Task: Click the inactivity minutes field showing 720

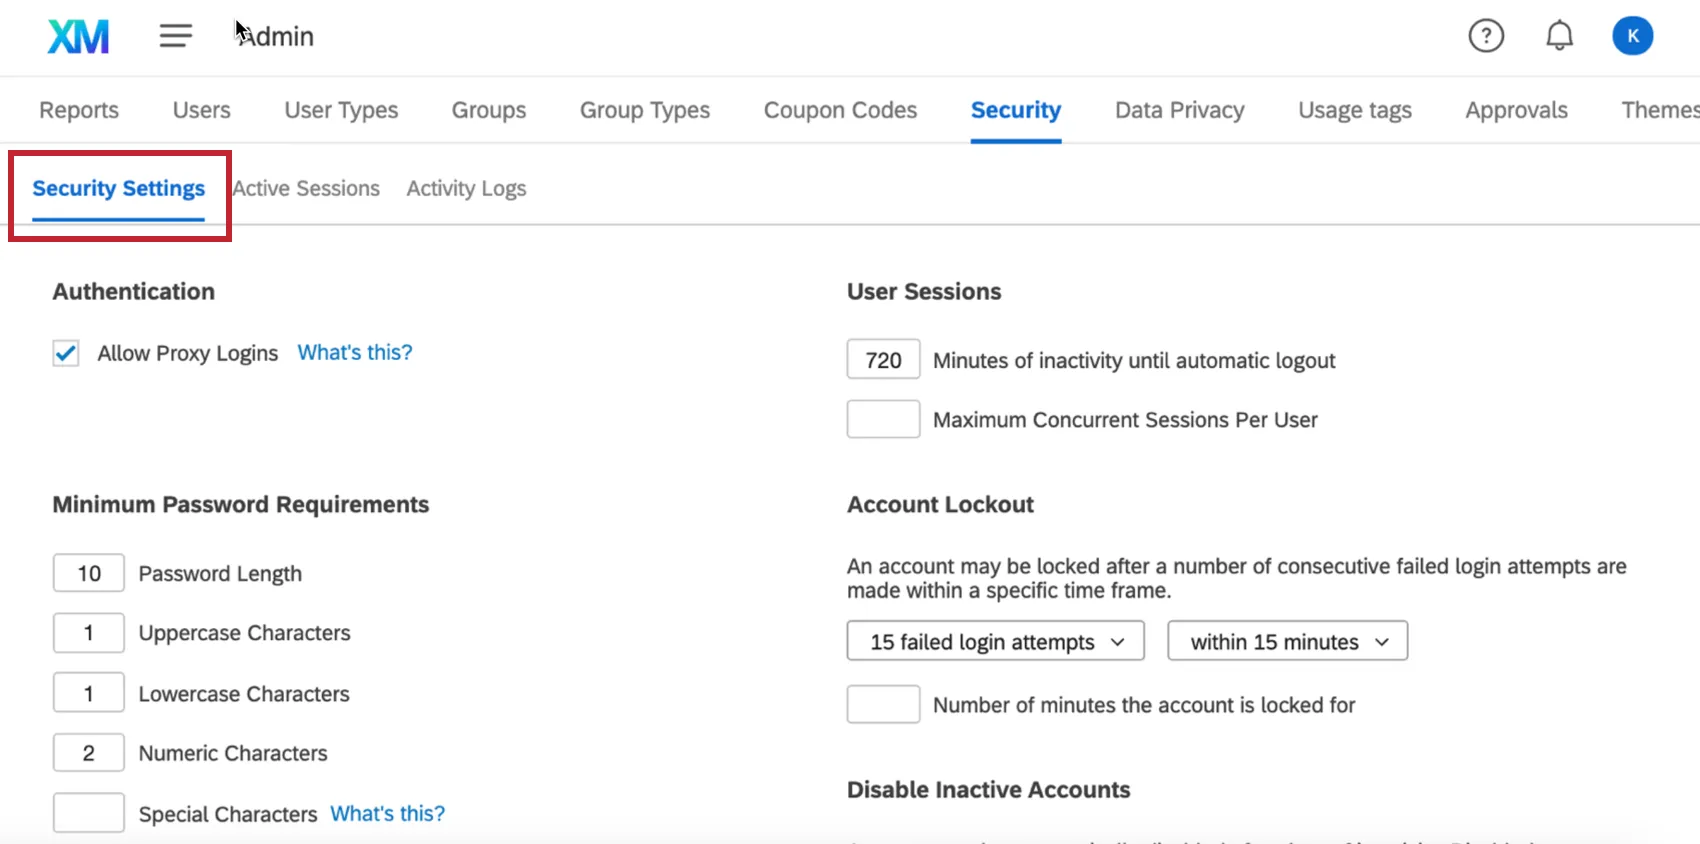Action: tap(883, 360)
